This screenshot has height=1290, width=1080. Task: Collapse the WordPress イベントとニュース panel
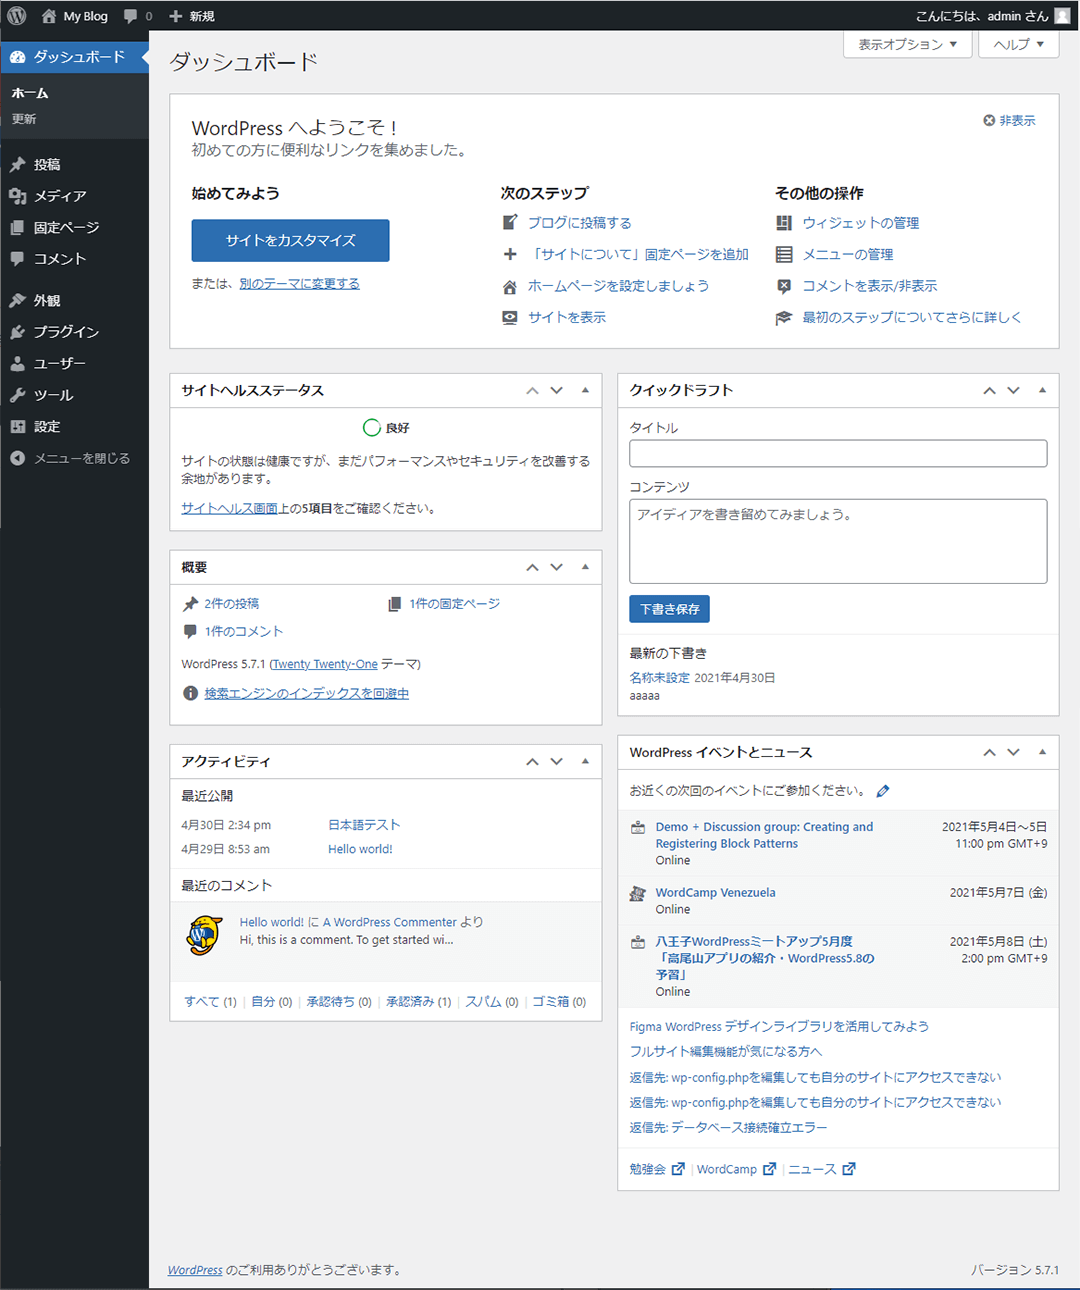pos(1042,752)
